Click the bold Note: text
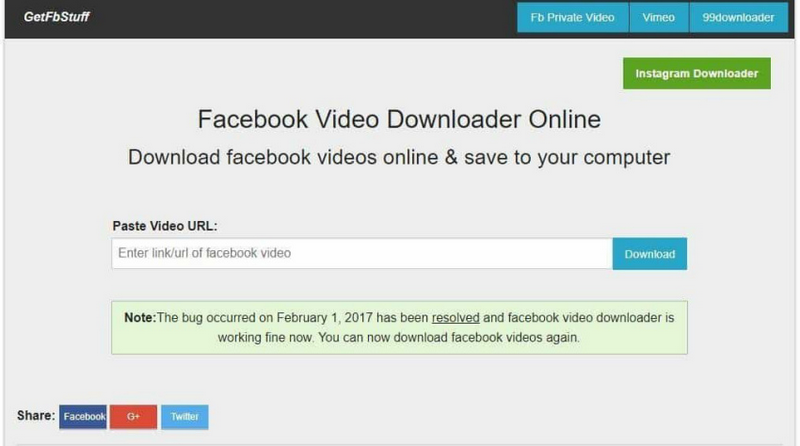The width and height of the screenshot is (800, 446). tap(140, 318)
